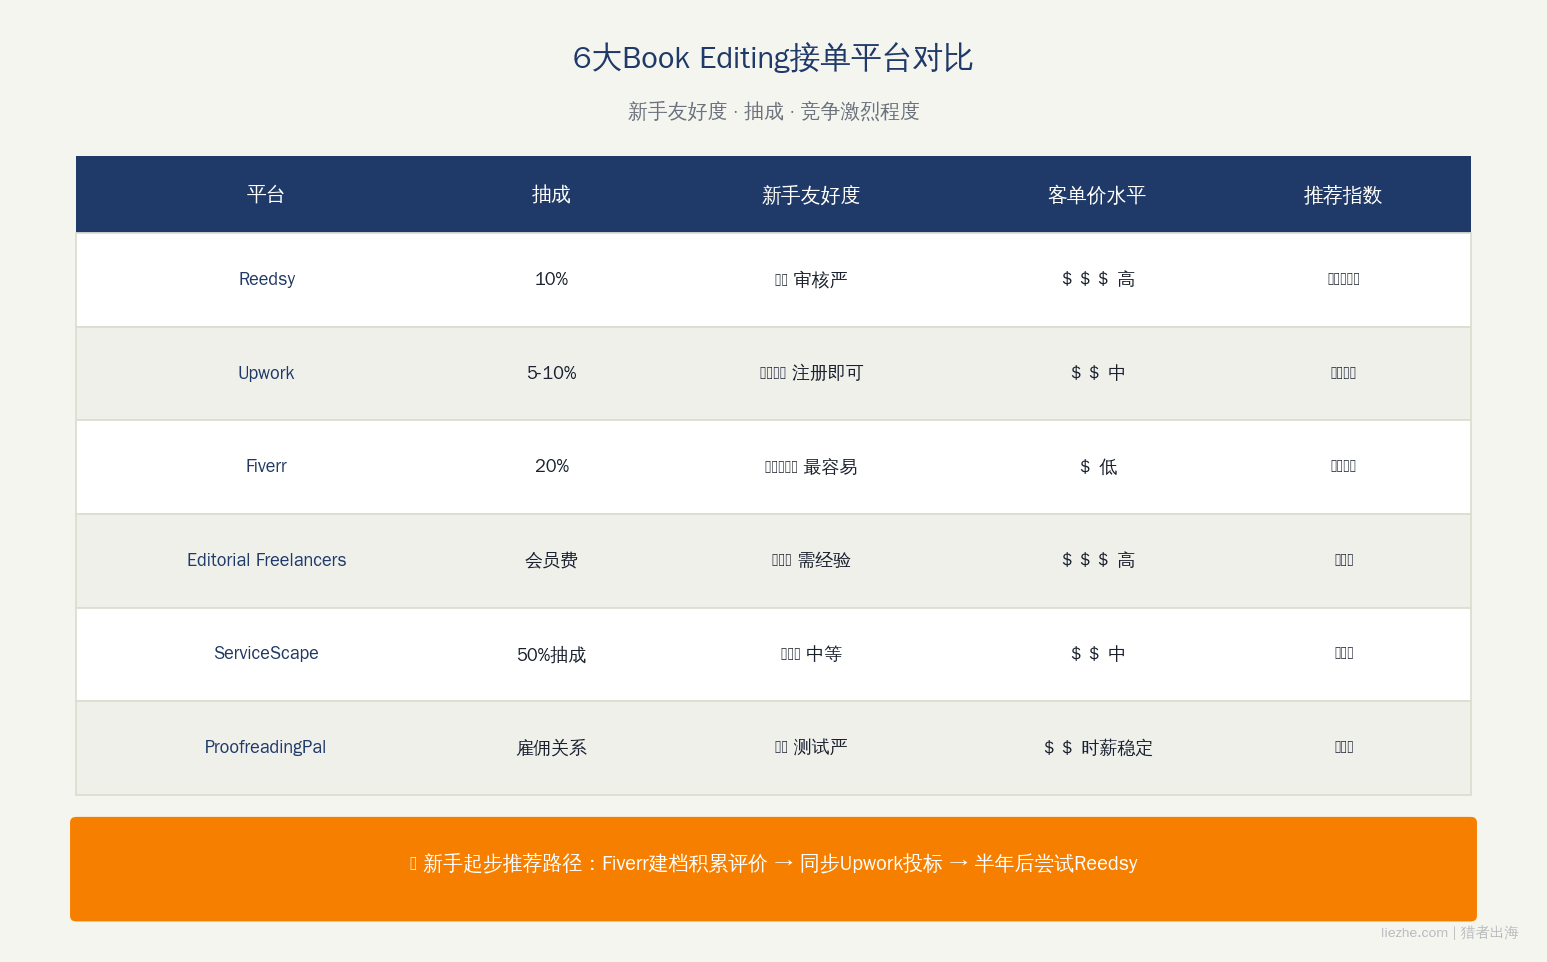This screenshot has height=962, width=1547.
Task: Click the 20% commission cell
Action: tap(551, 466)
